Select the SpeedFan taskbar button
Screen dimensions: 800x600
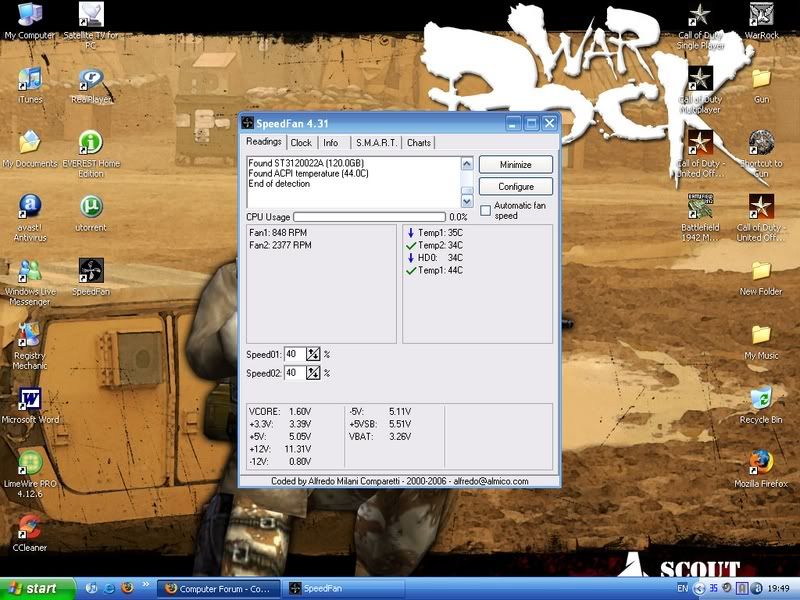(343, 588)
